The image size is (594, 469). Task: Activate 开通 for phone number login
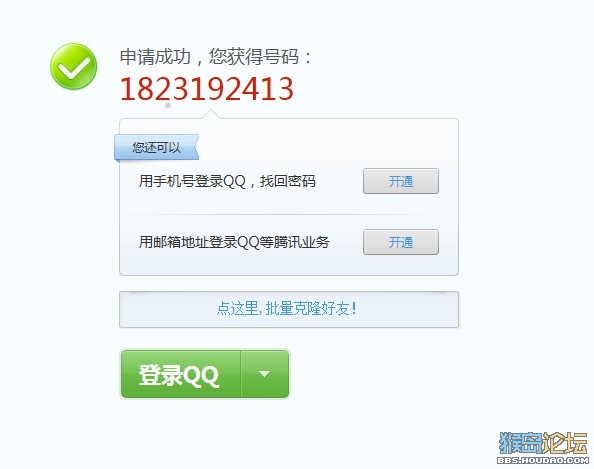401,181
